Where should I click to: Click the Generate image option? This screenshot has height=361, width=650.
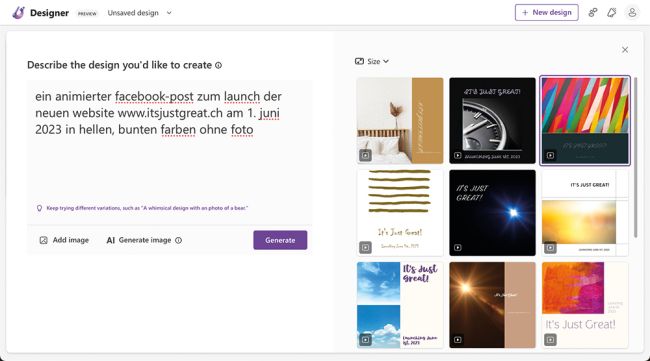point(139,240)
